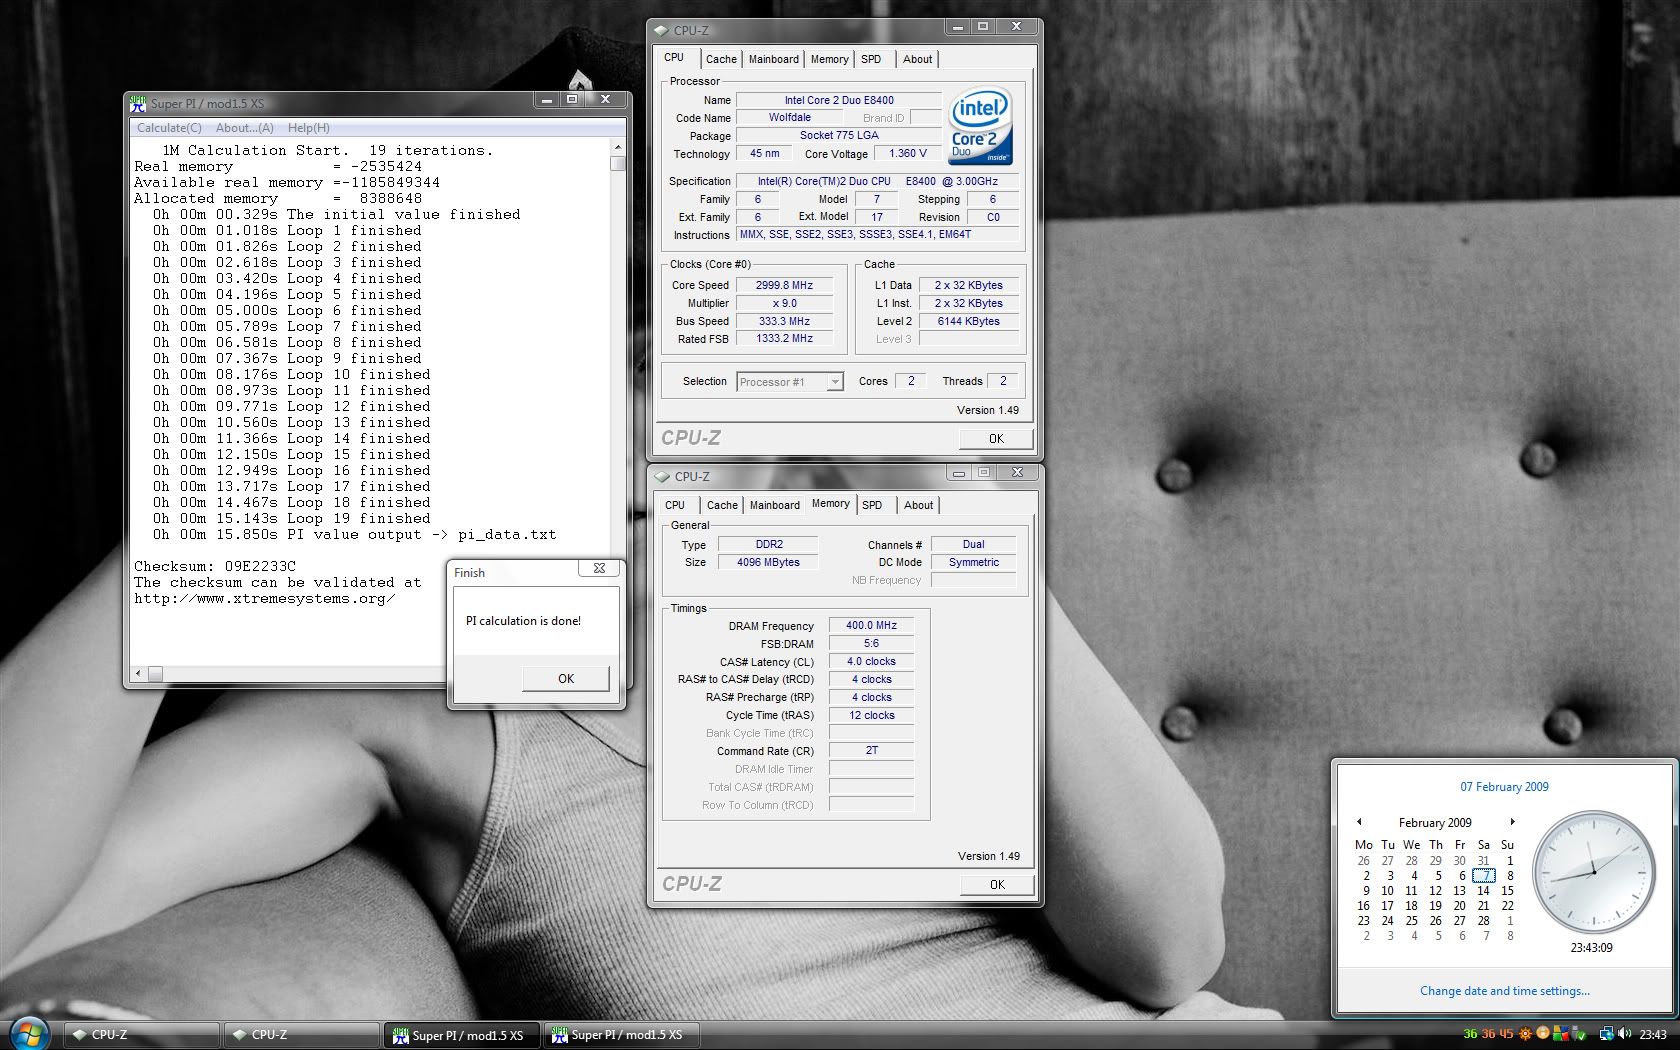Click OK in the Finish dialog

coord(566,678)
